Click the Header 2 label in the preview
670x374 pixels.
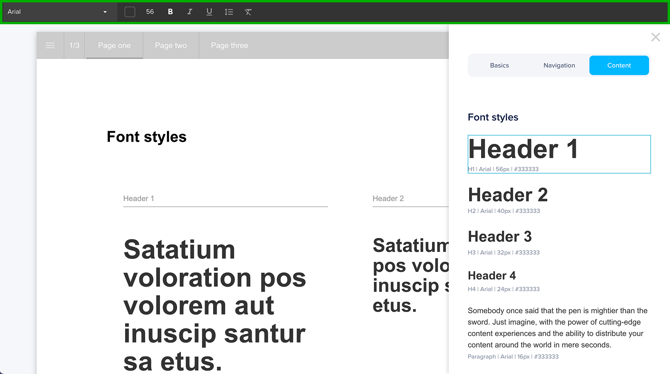tap(388, 198)
